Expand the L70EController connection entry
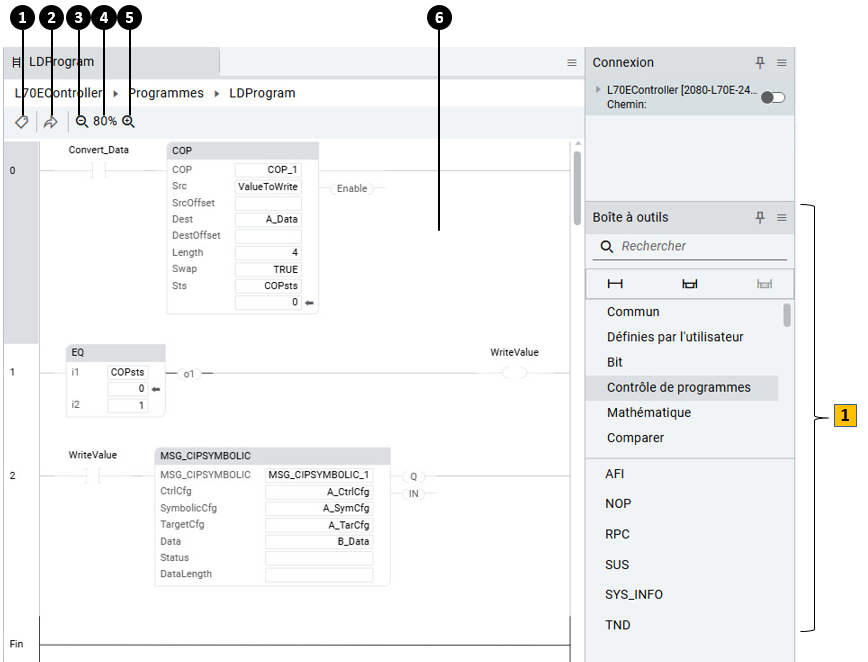The width and height of the screenshot is (868, 662). [598, 89]
